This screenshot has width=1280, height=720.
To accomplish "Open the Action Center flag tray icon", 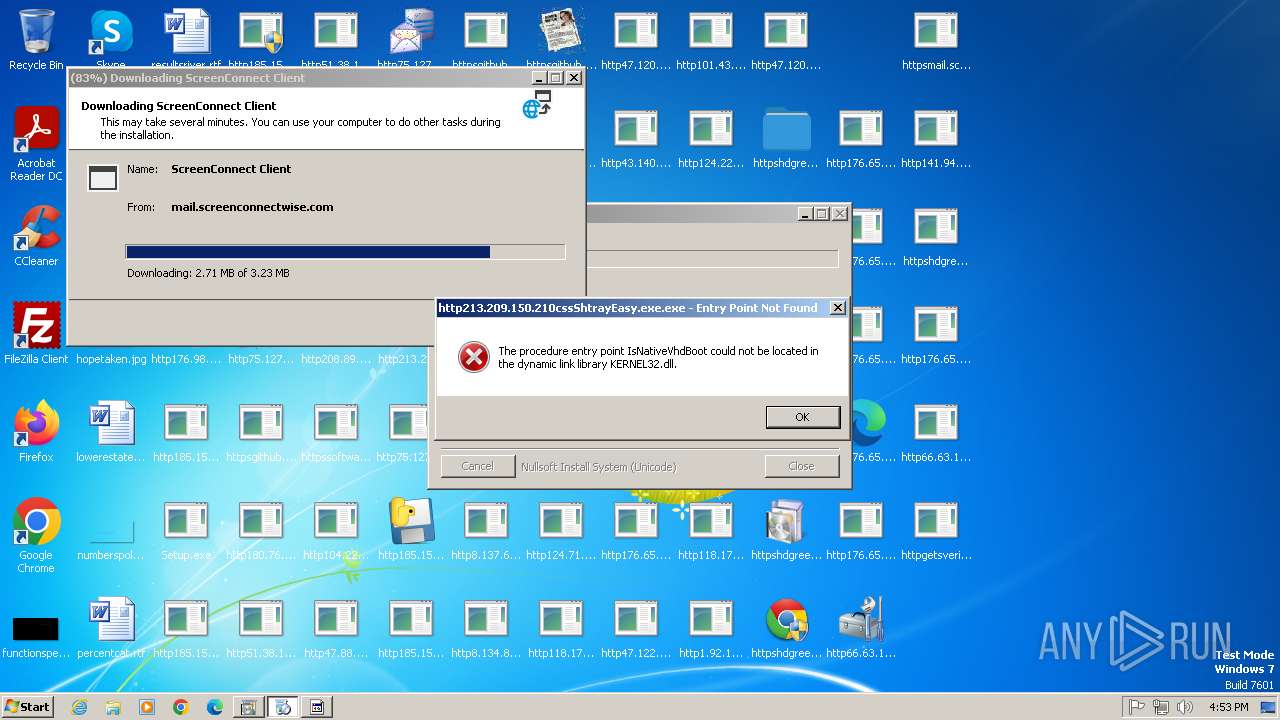I will coord(1137,707).
